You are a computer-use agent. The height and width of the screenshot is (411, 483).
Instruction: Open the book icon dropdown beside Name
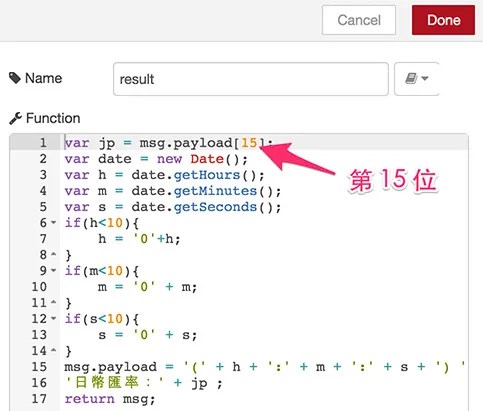pos(416,79)
